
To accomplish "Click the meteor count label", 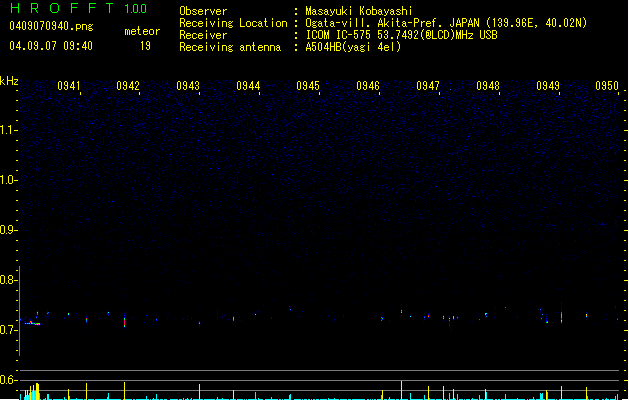I will [142, 31].
